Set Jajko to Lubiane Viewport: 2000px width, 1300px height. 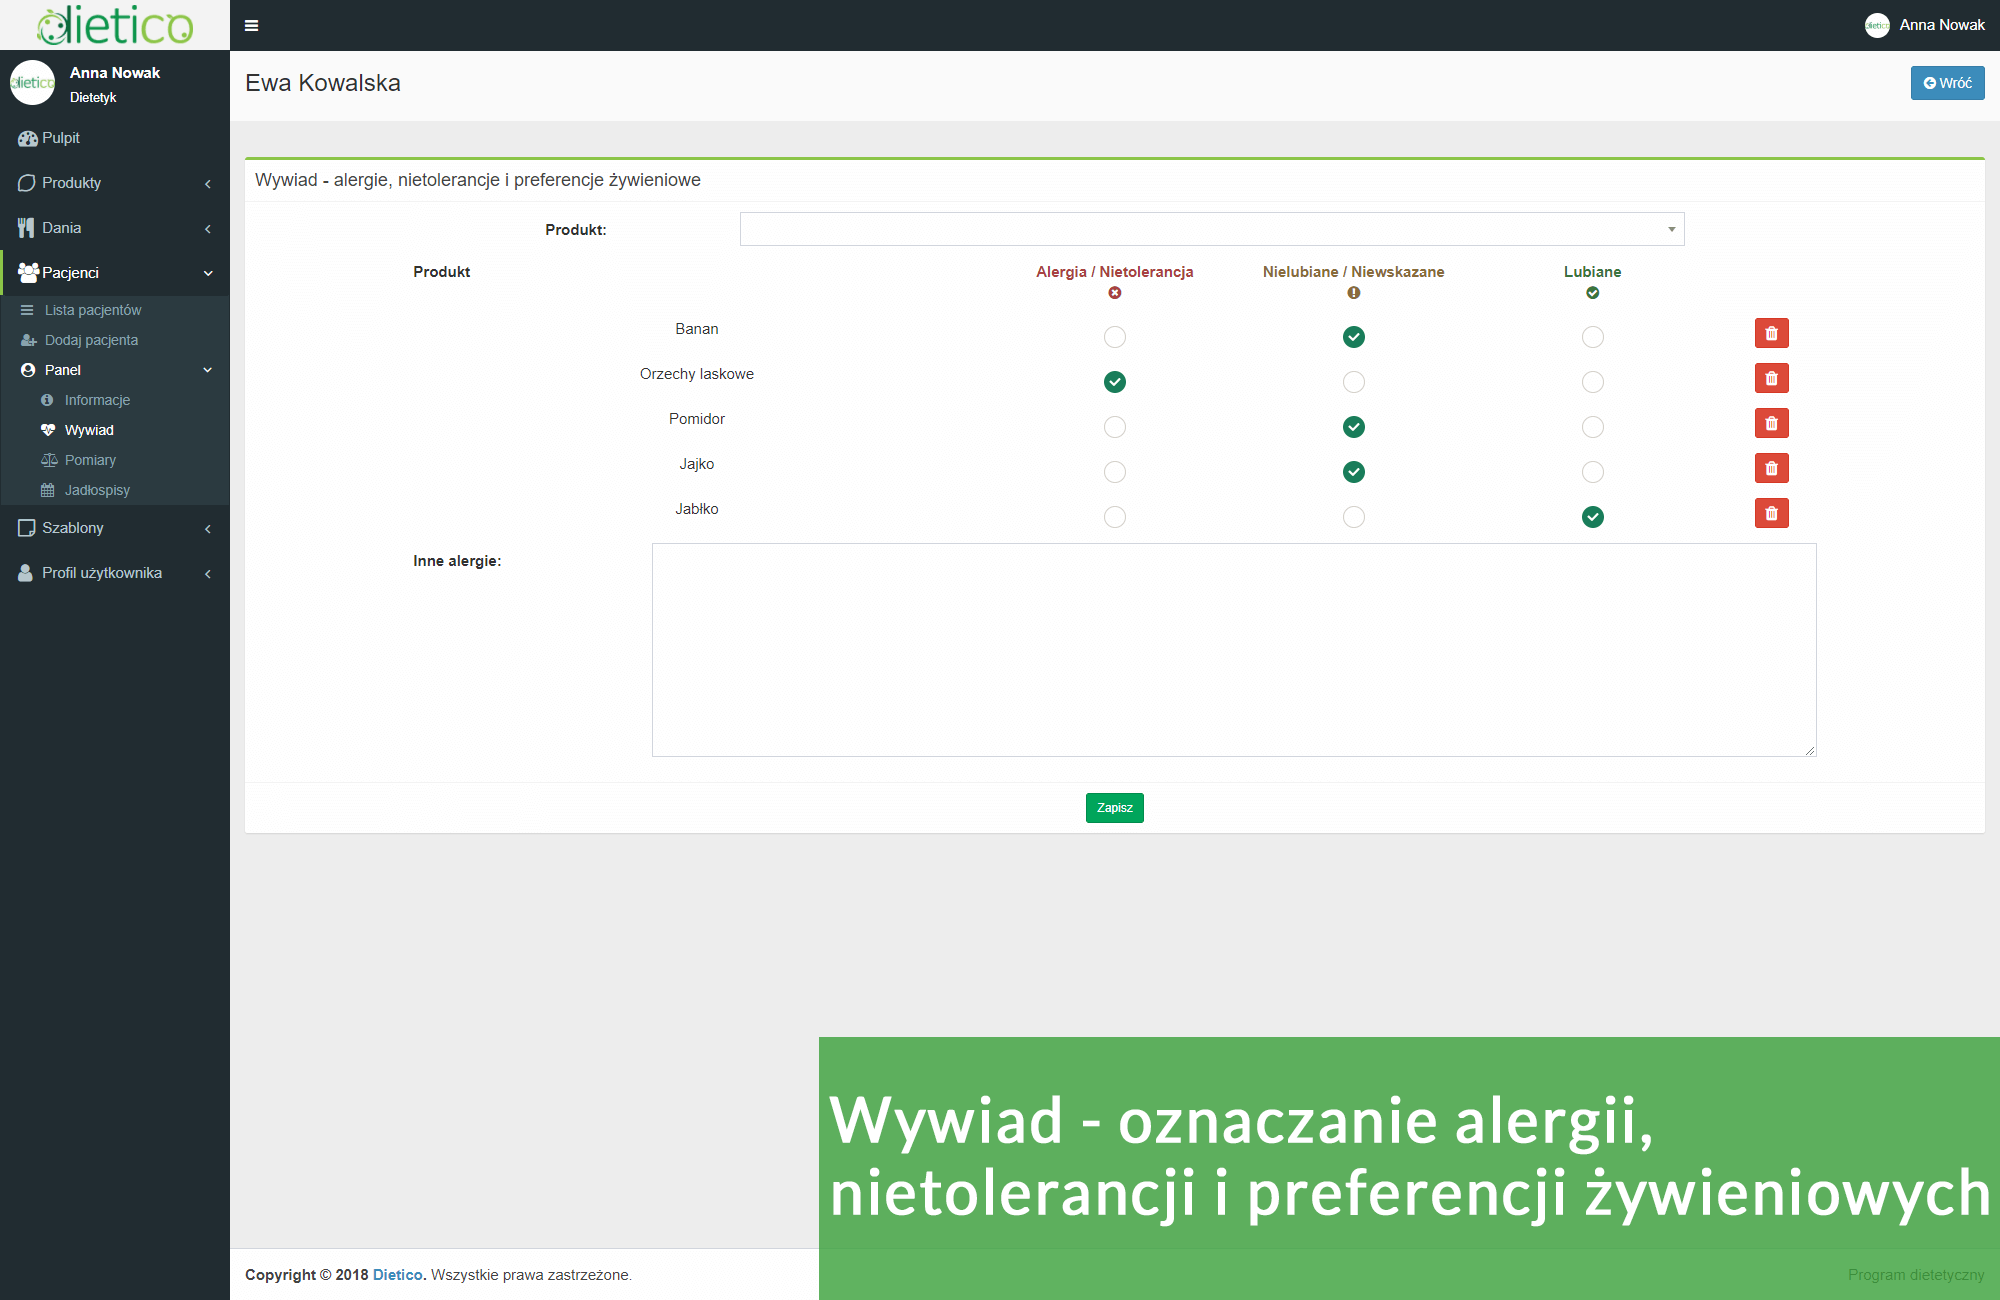point(1592,472)
